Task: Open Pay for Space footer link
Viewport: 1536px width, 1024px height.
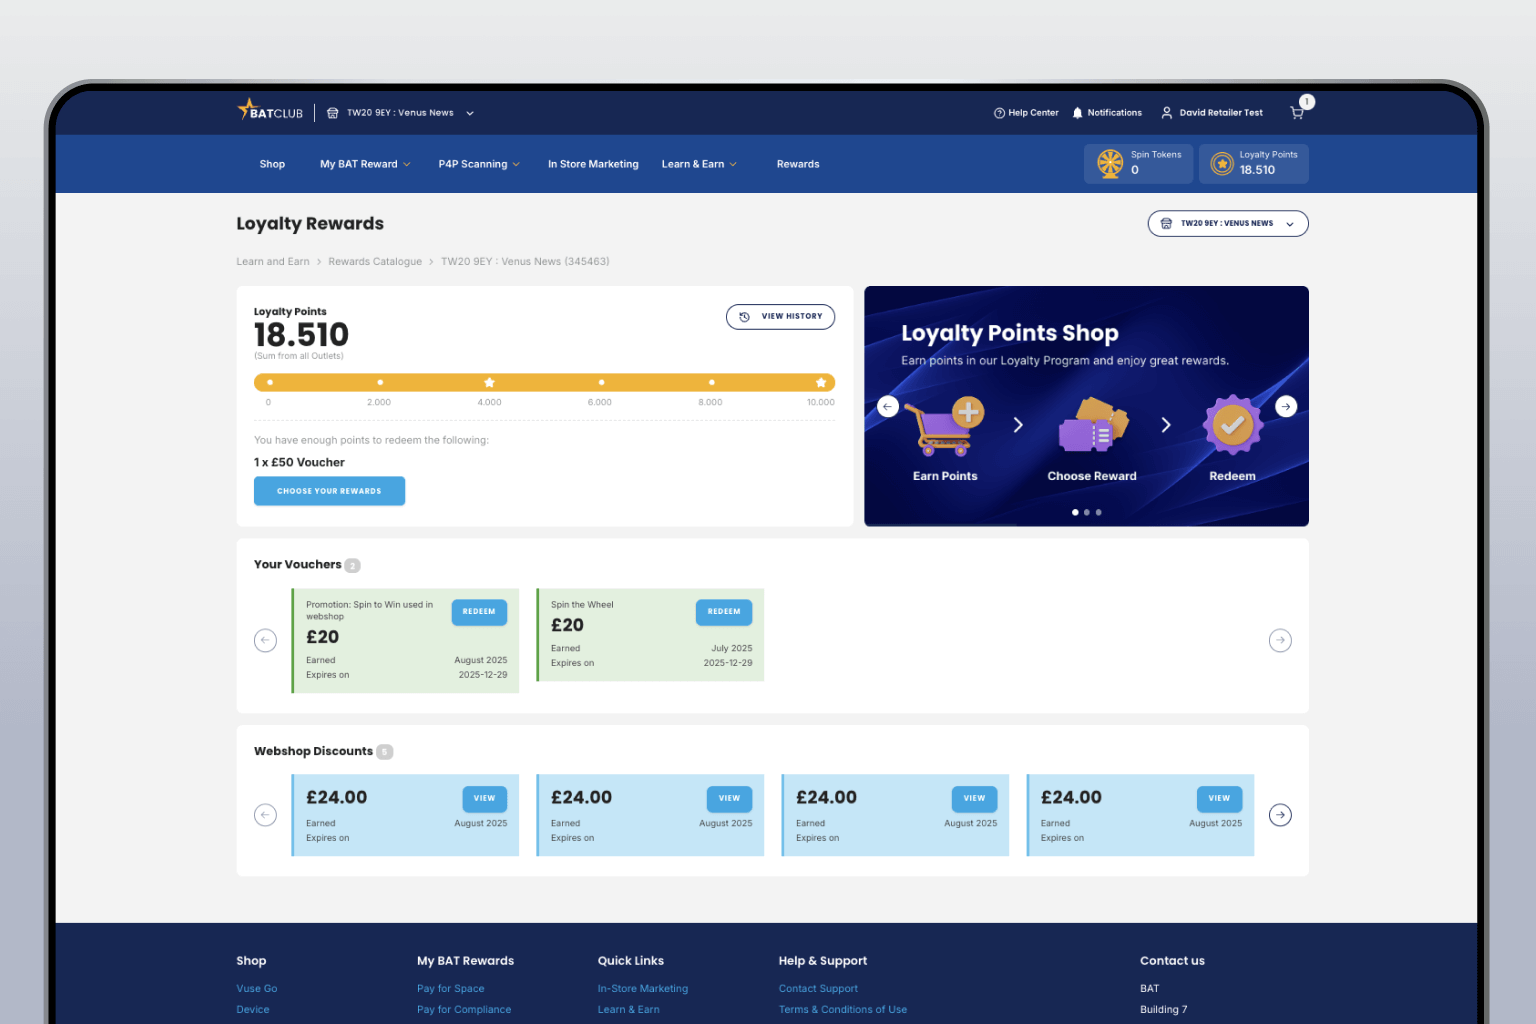Action: 451,989
